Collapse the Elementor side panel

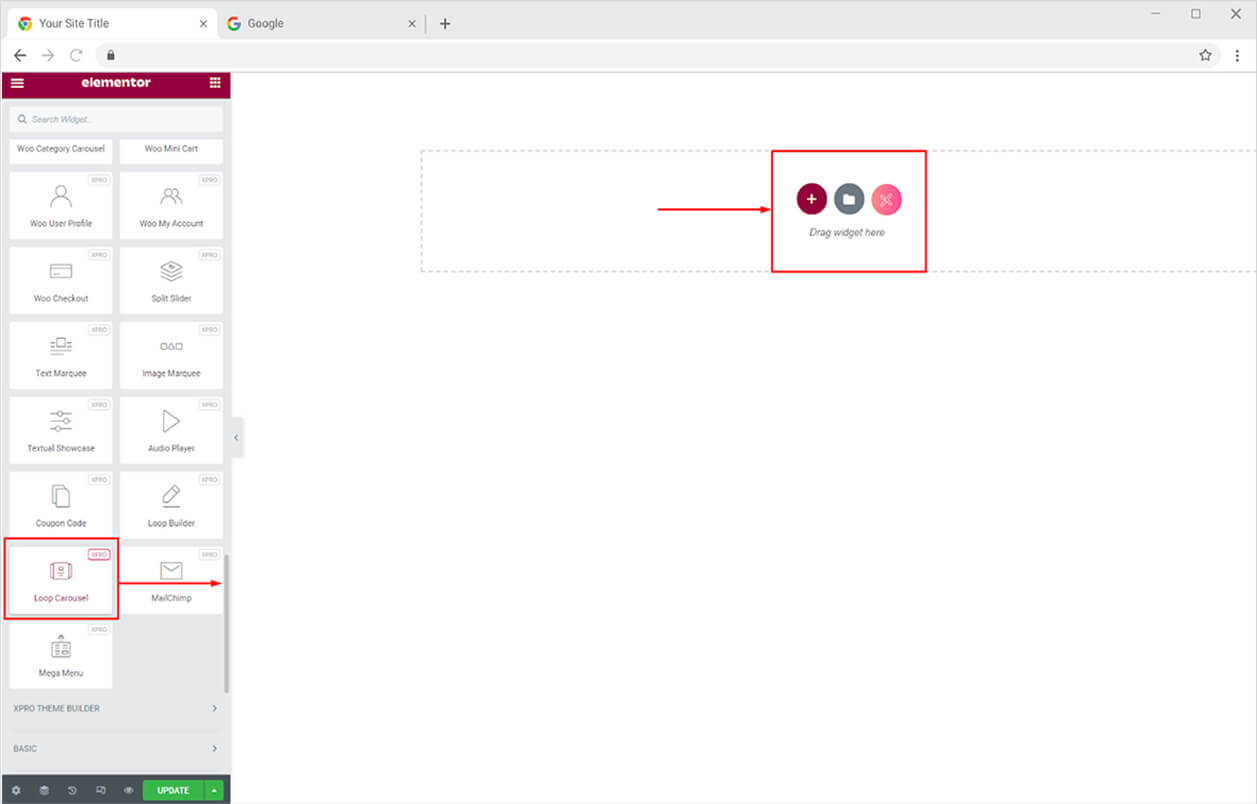pos(236,437)
